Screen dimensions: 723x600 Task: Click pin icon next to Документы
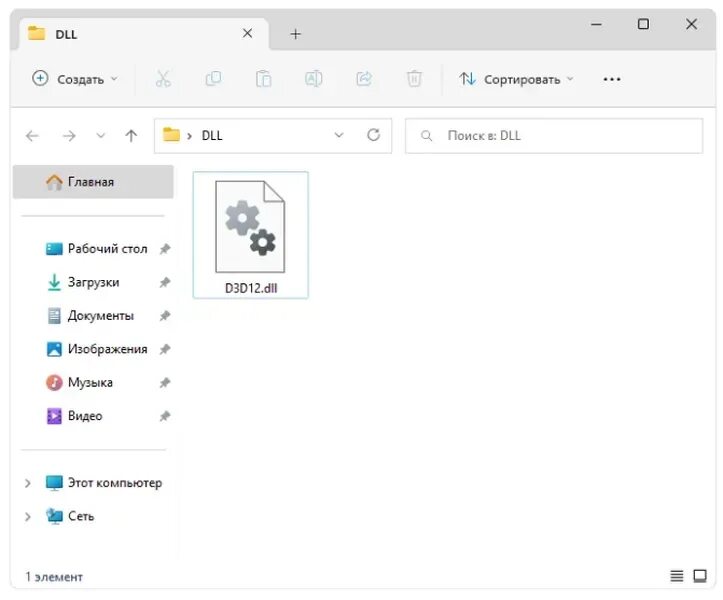(165, 316)
